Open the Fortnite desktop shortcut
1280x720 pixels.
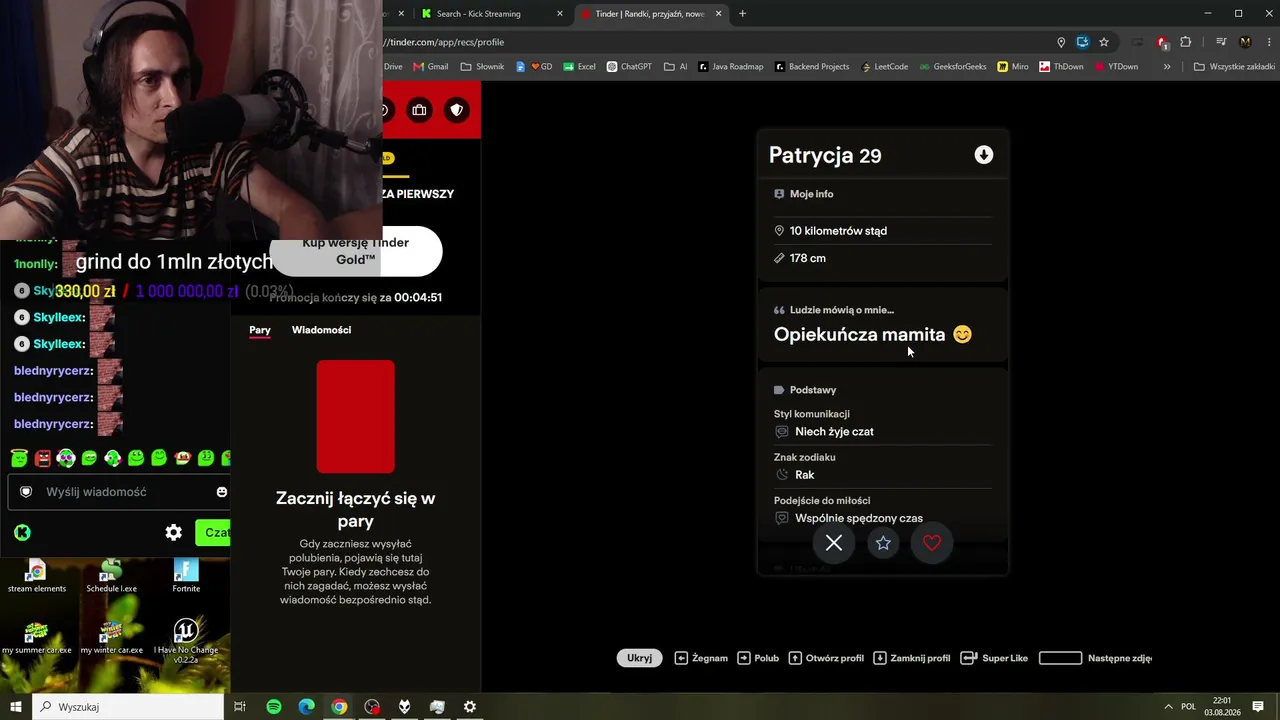point(186,577)
